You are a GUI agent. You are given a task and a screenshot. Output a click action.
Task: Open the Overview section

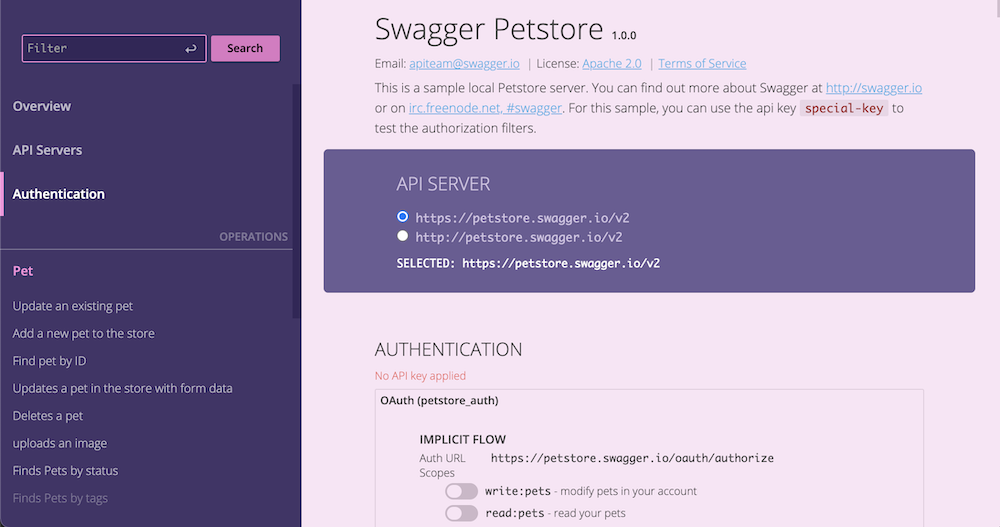point(42,106)
